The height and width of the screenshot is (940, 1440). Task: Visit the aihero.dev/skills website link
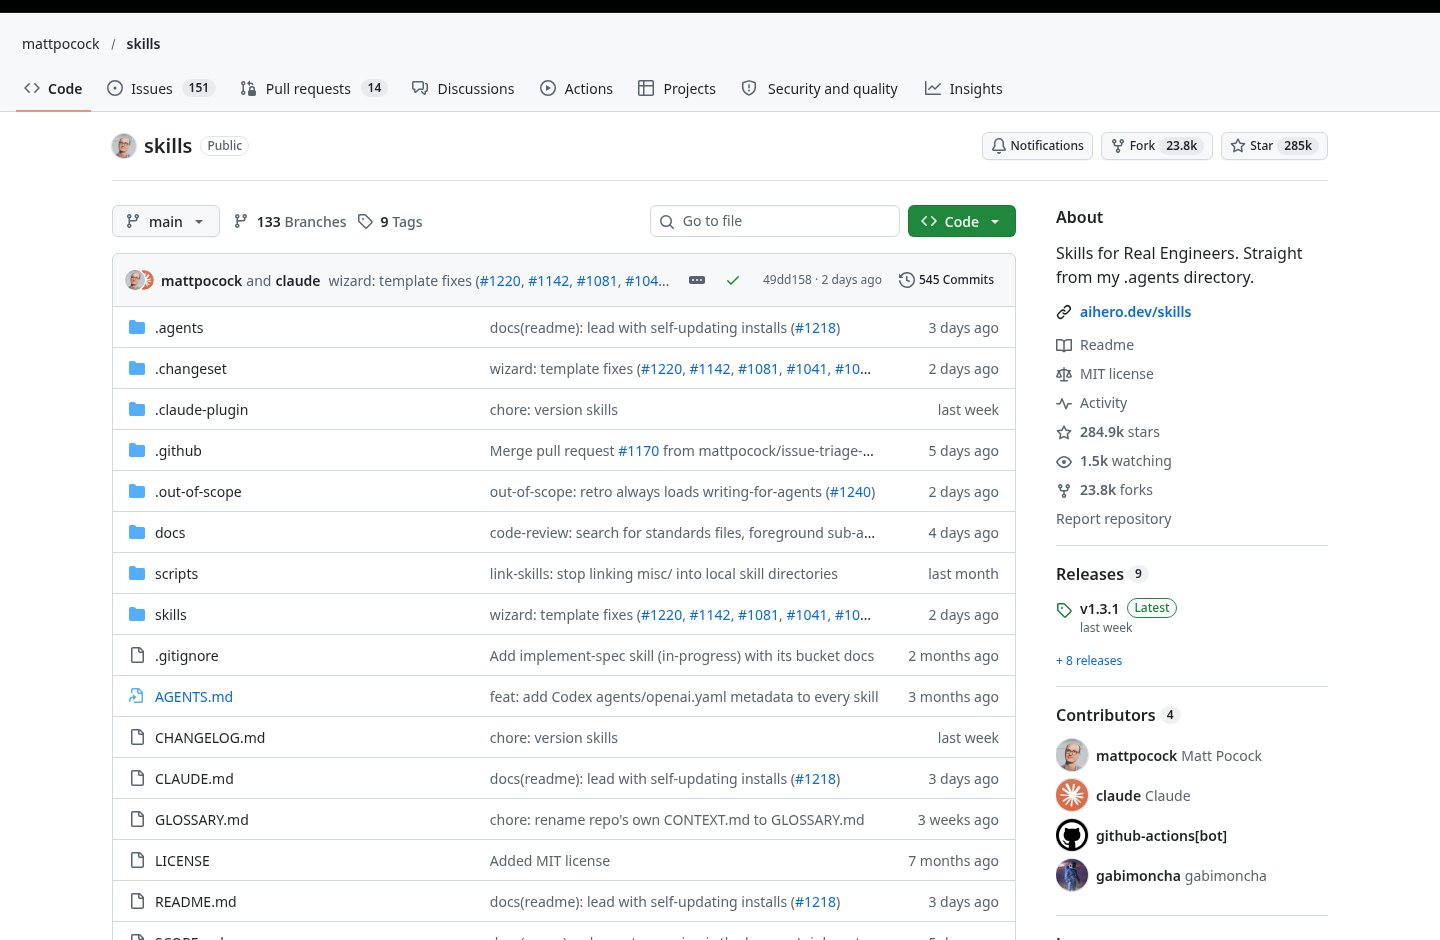coord(1135,312)
